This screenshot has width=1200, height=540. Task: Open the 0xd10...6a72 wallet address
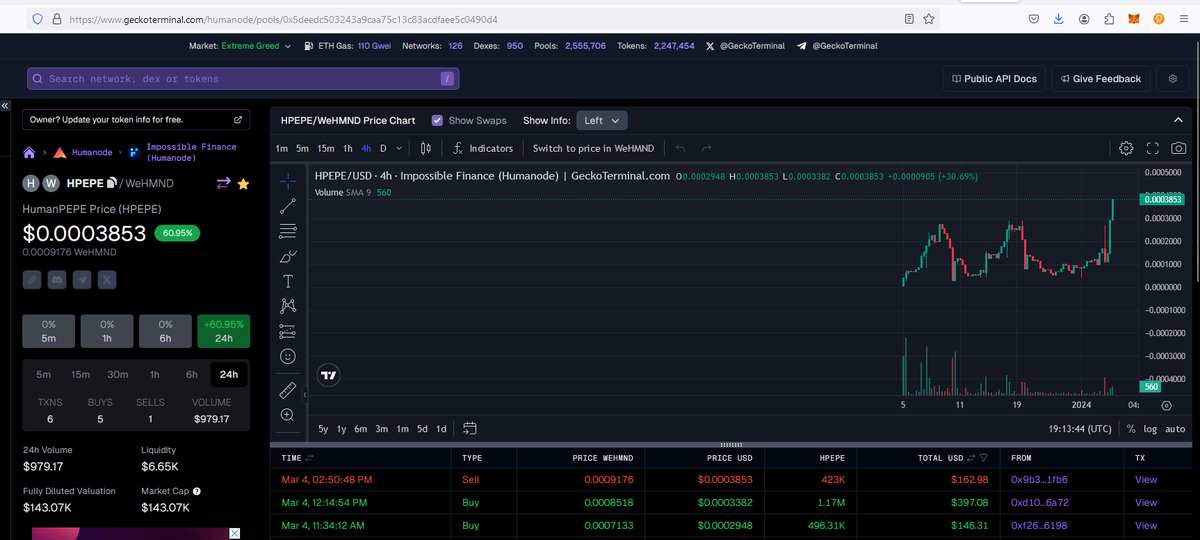coord(1040,502)
